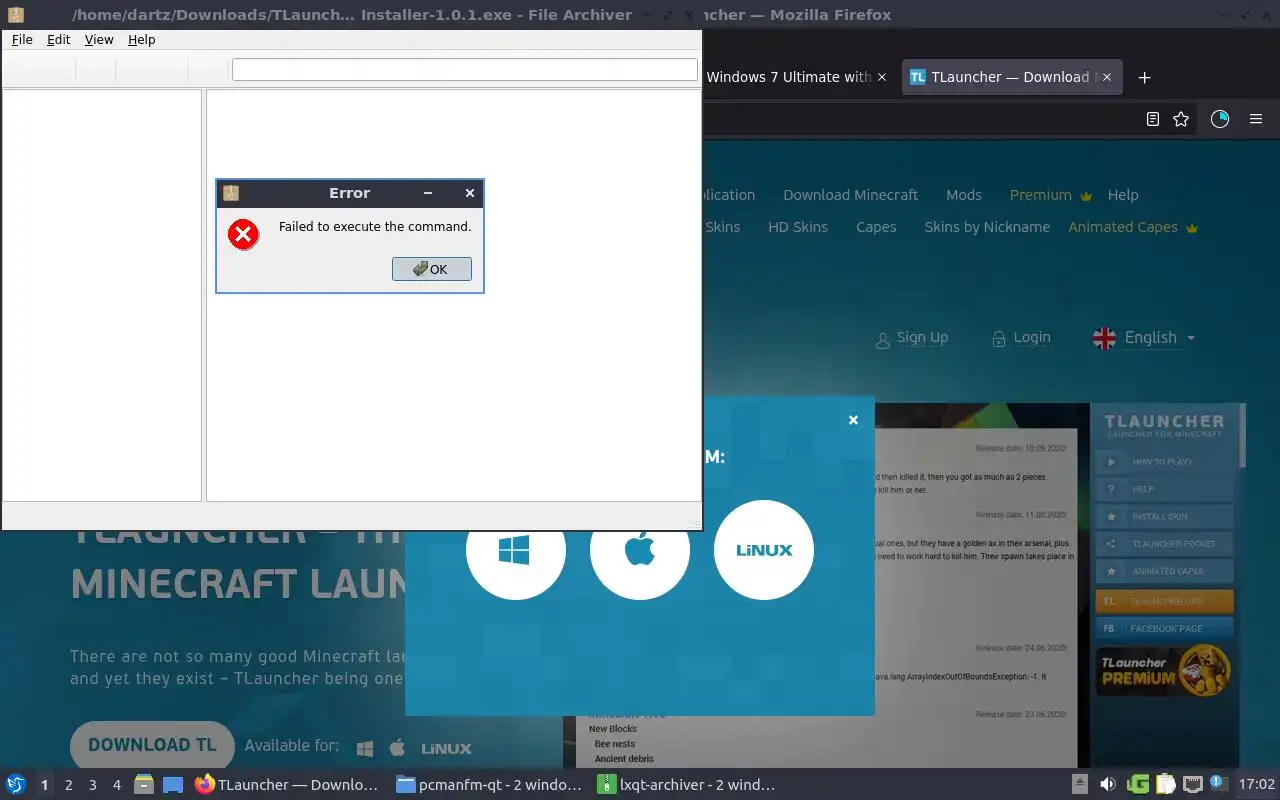
Task: Switch to virtual desktop 3
Action: 92,785
